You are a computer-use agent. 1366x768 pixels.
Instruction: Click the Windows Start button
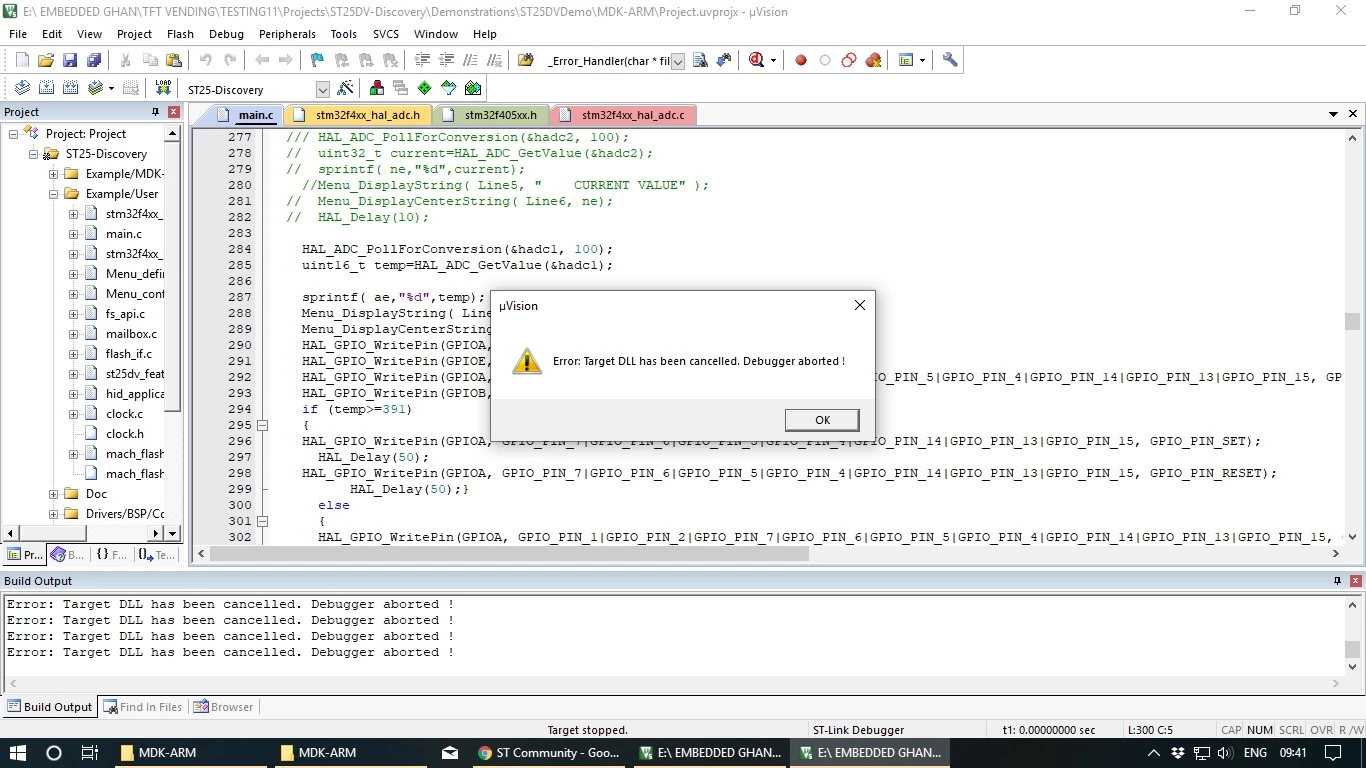[18, 753]
